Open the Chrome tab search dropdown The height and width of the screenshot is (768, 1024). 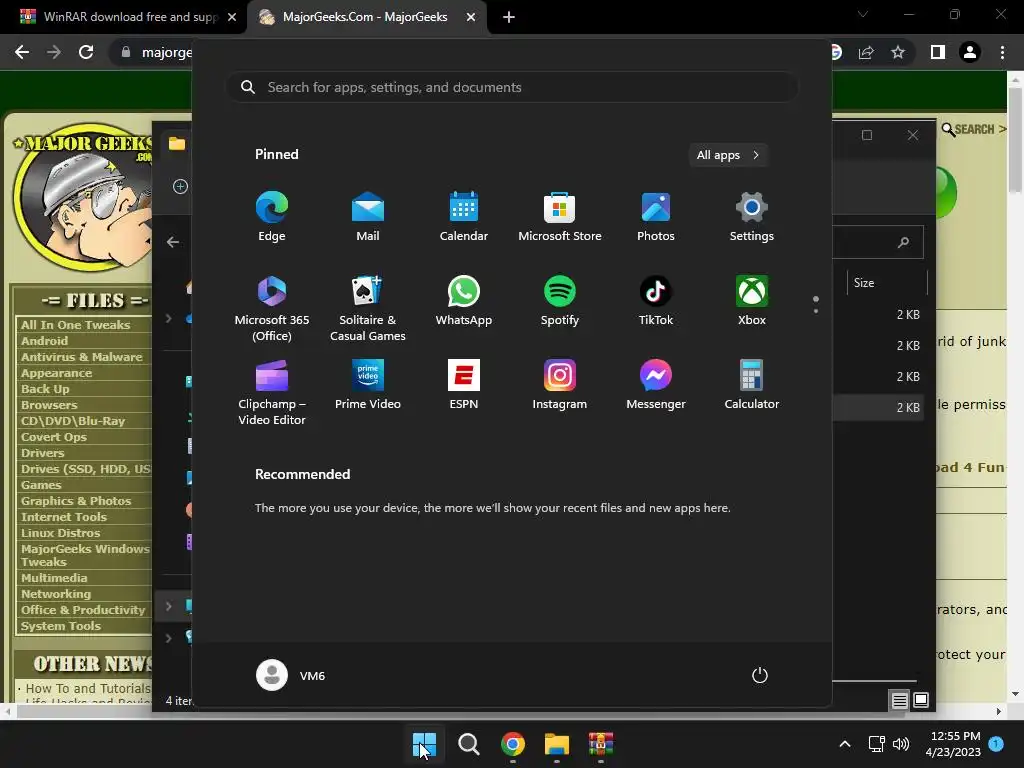coord(863,14)
